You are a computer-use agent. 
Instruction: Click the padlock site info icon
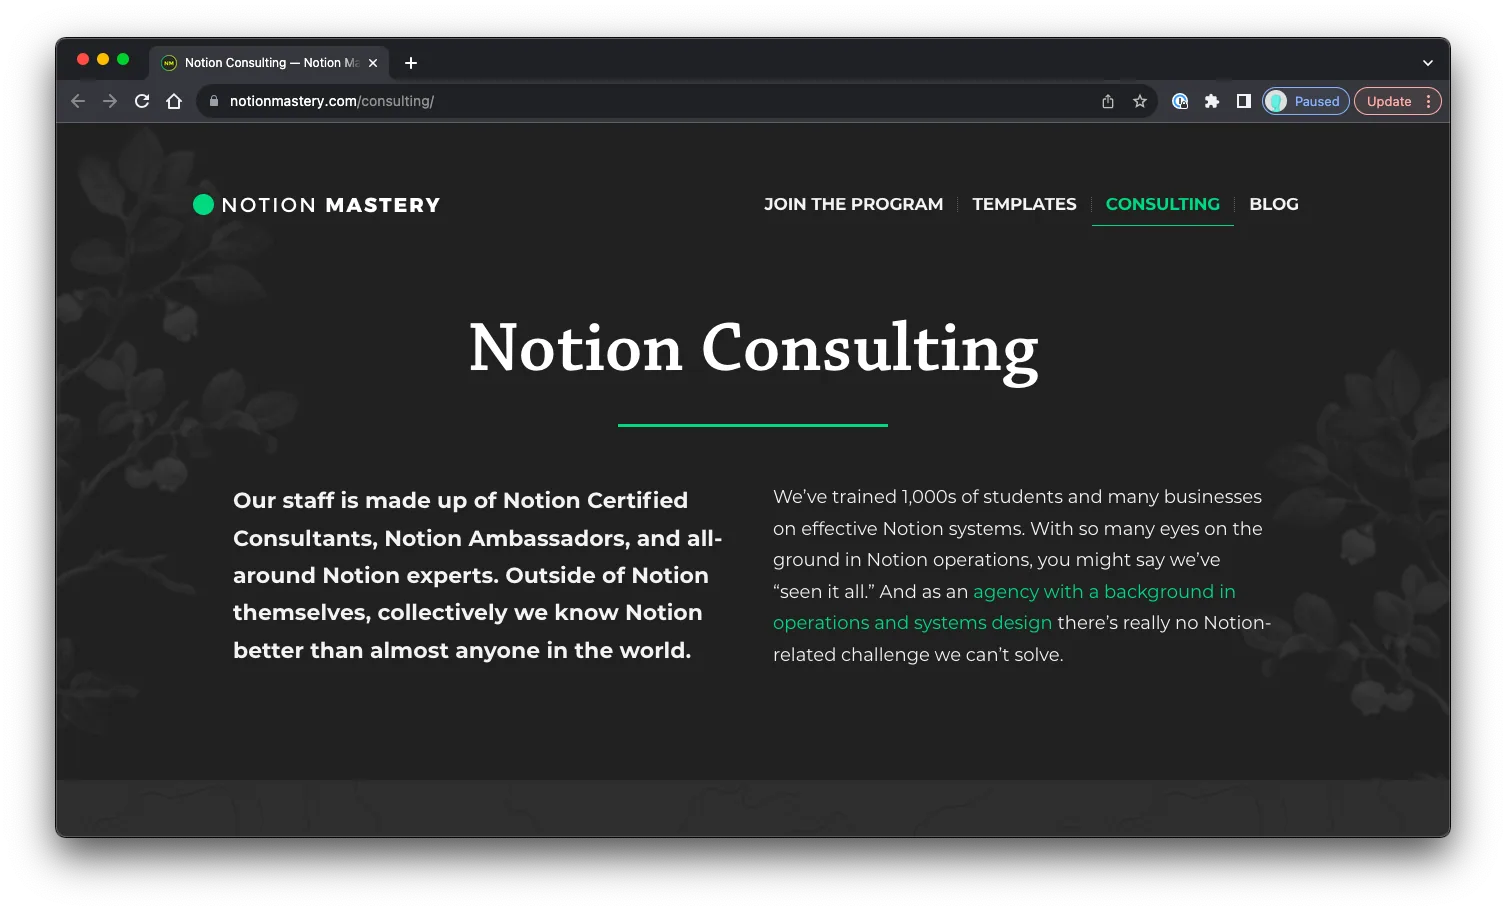coord(213,101)
